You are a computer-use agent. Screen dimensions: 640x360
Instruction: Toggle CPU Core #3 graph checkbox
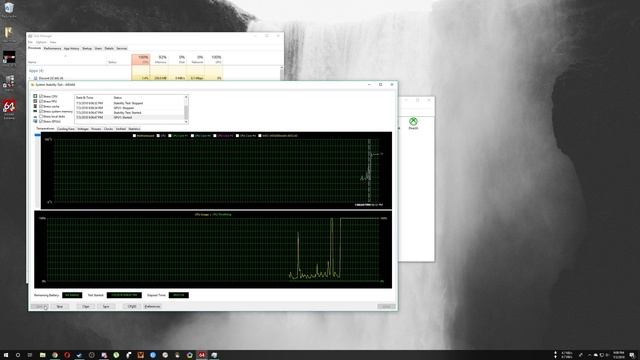click(215, 136)
